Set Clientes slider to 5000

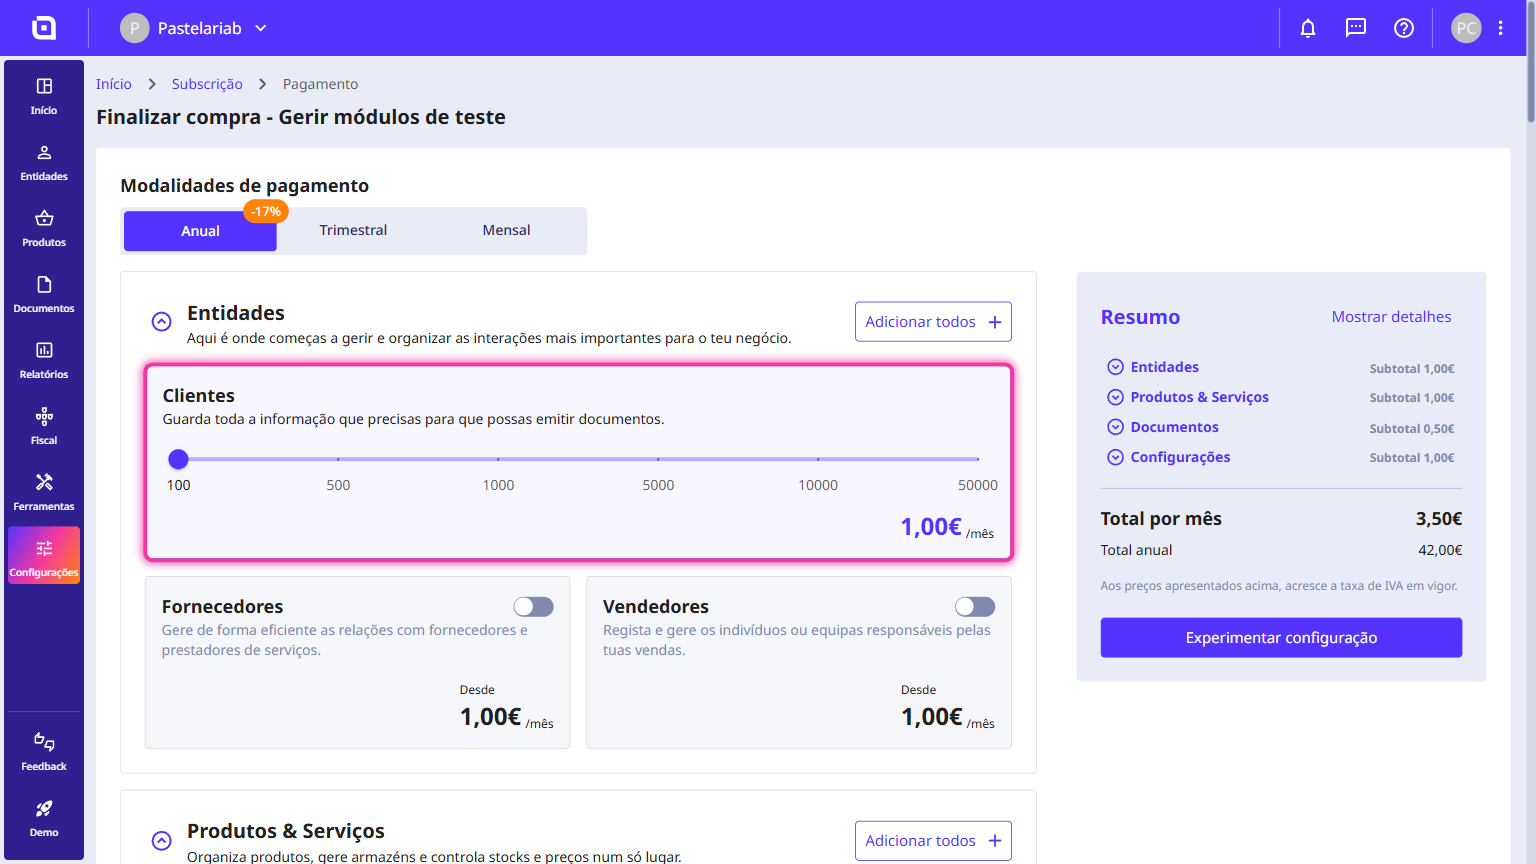pyautogui.click(x=658, y=459)
